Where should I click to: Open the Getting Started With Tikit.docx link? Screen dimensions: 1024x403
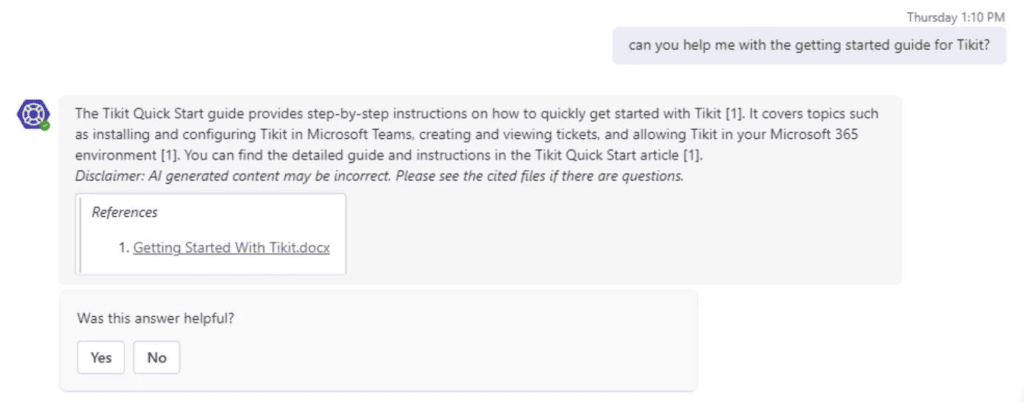point(231,248)
